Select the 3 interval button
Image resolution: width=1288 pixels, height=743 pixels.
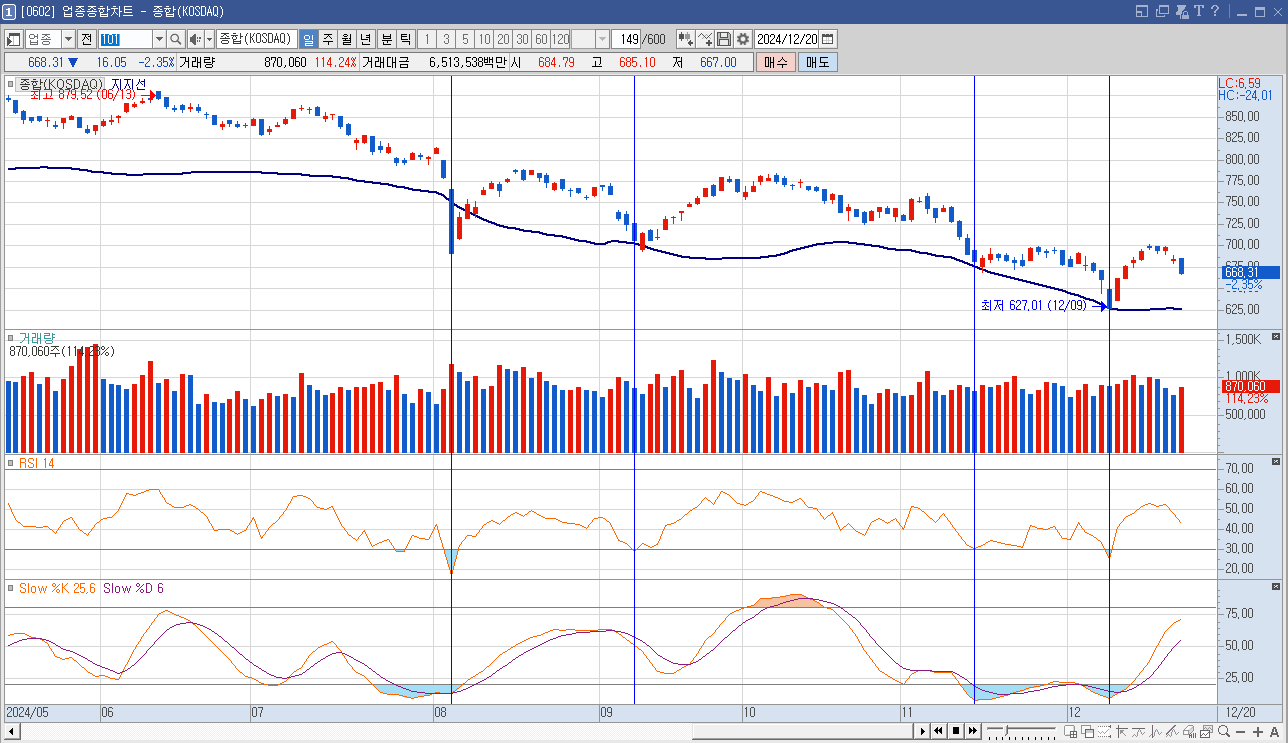pyautogui.click(x=446, y=39)
